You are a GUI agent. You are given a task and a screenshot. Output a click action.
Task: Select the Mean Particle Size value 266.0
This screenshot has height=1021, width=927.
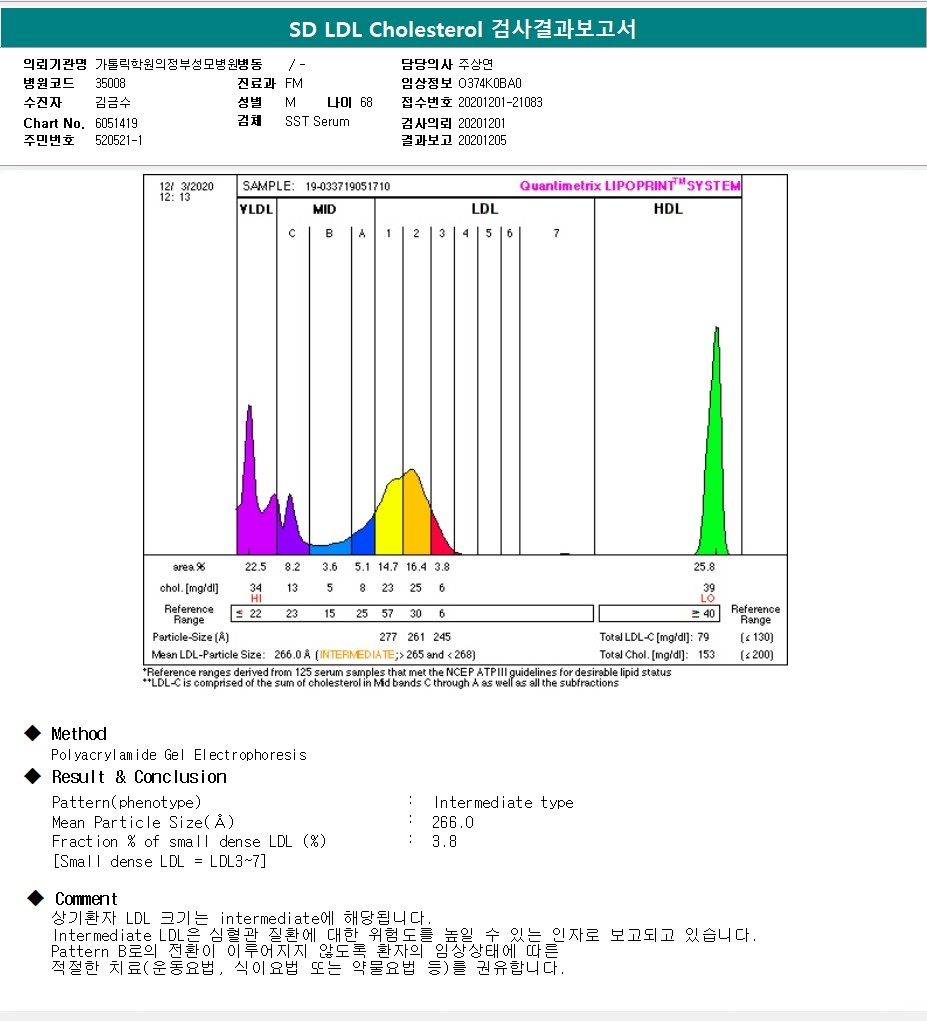coord(453,822)
